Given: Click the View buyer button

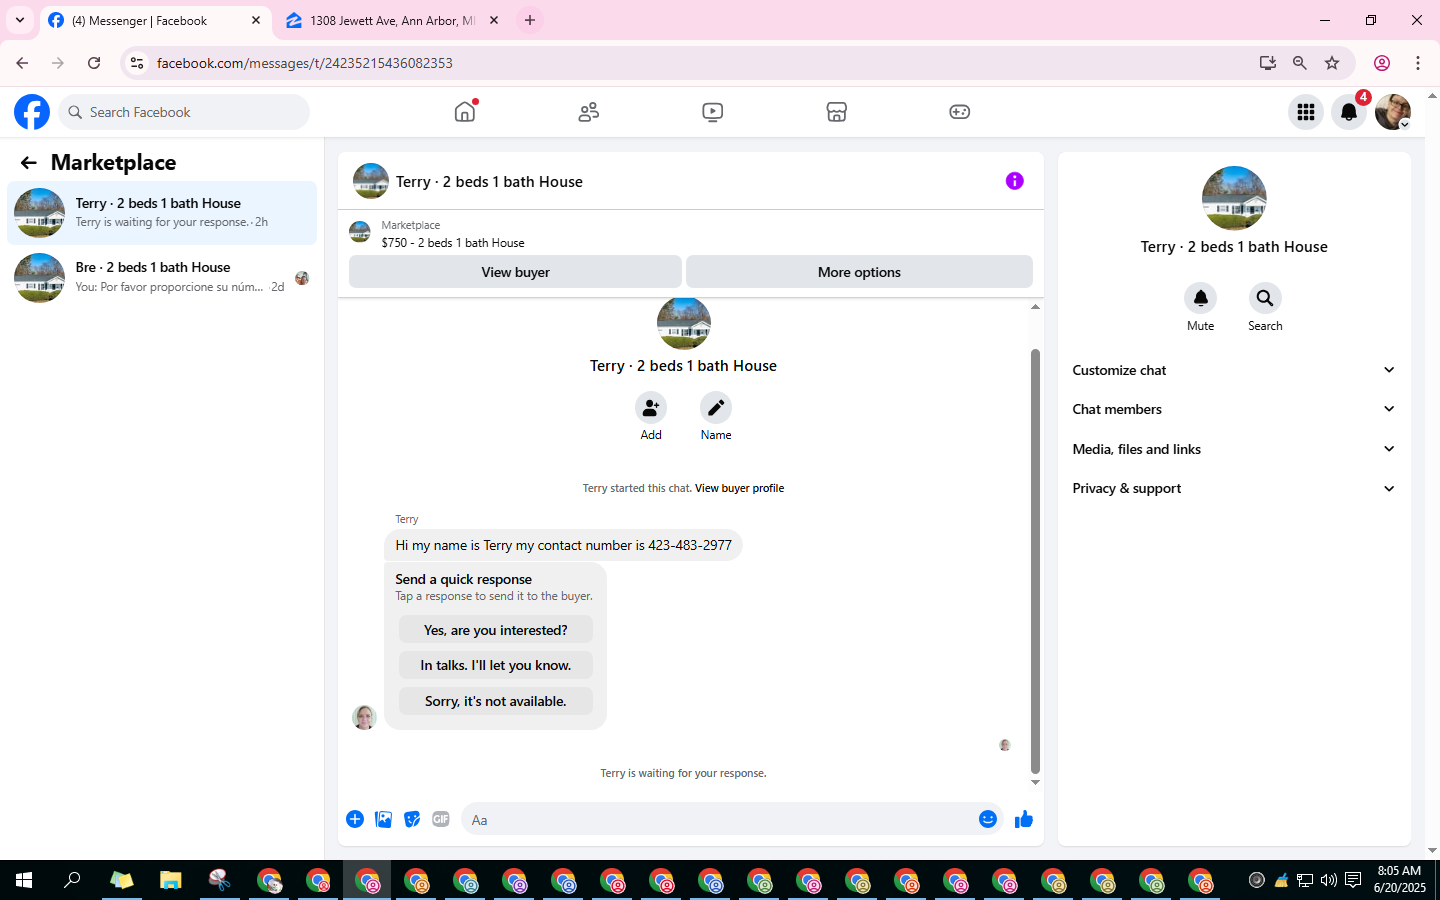Looking at the screenshot, I should (x=515, y=272).
